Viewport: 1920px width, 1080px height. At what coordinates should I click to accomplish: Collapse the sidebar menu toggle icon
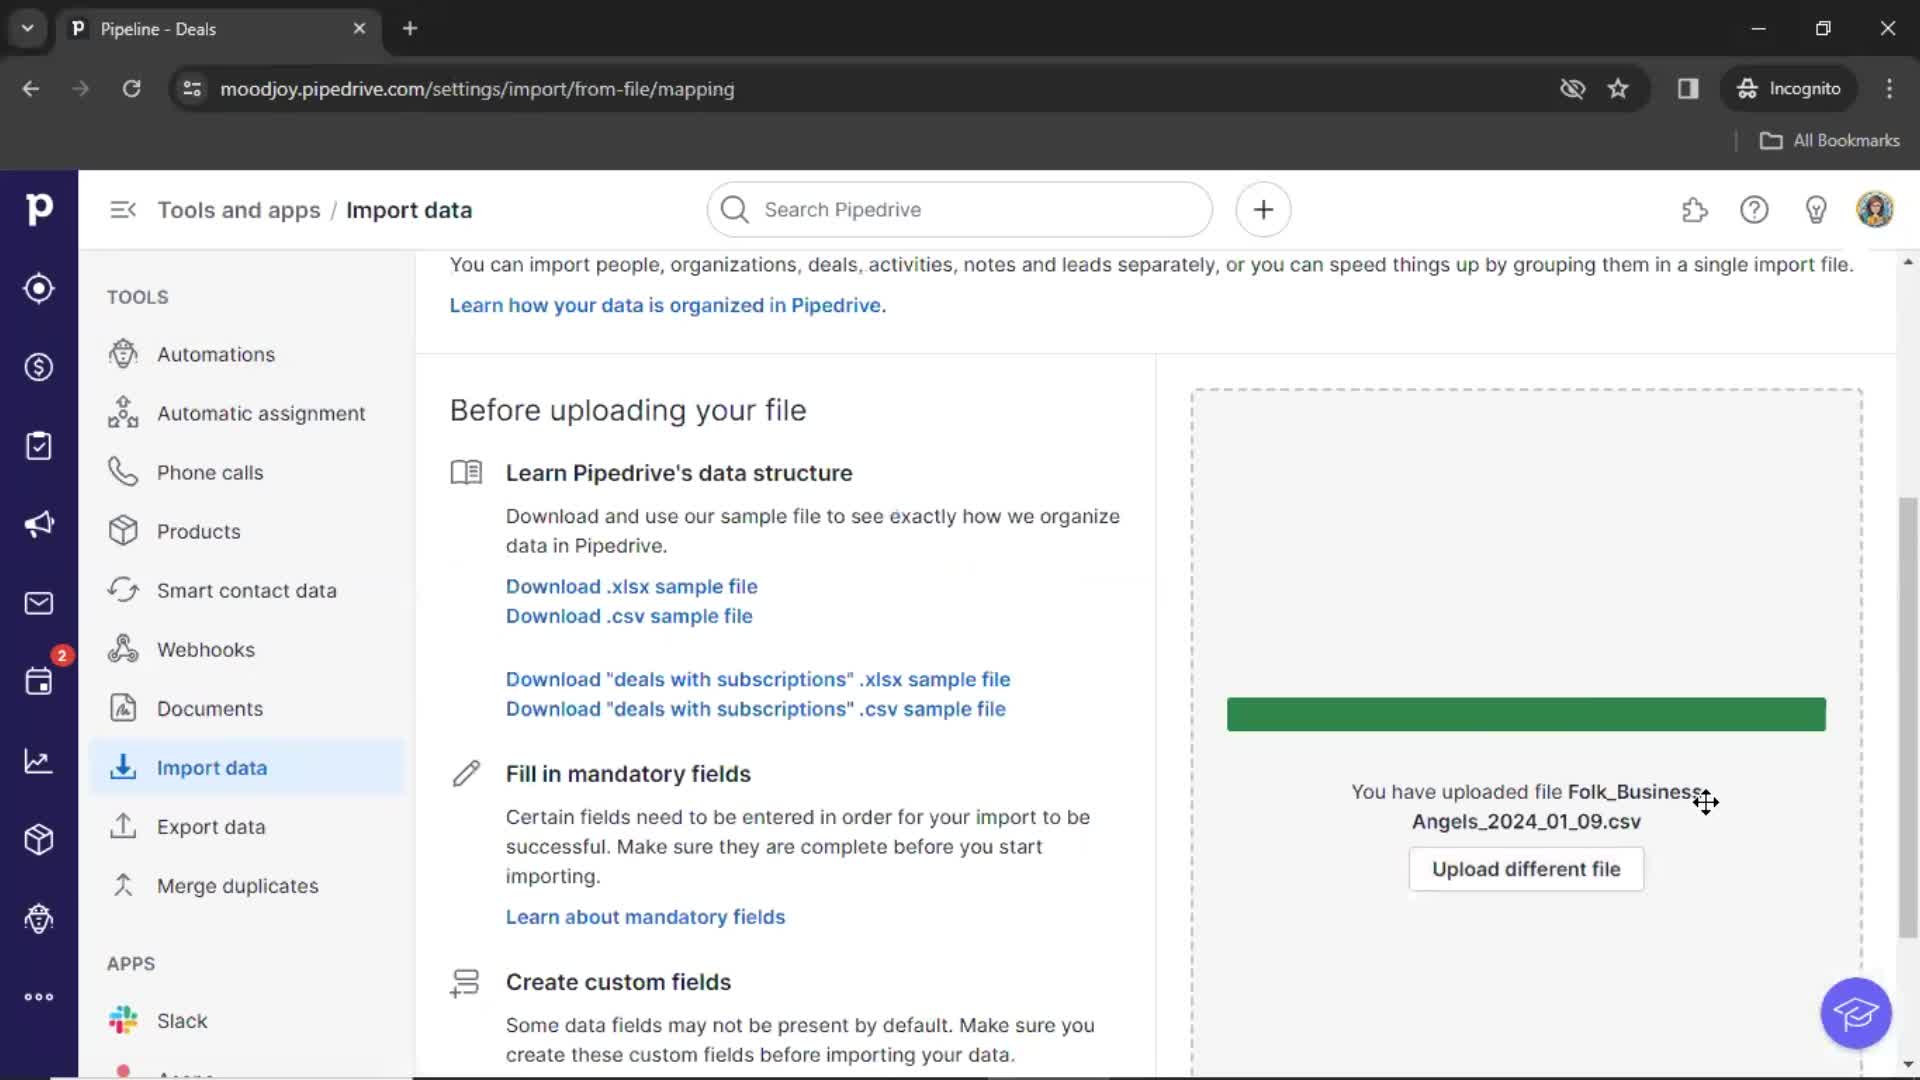click(123, 210)
